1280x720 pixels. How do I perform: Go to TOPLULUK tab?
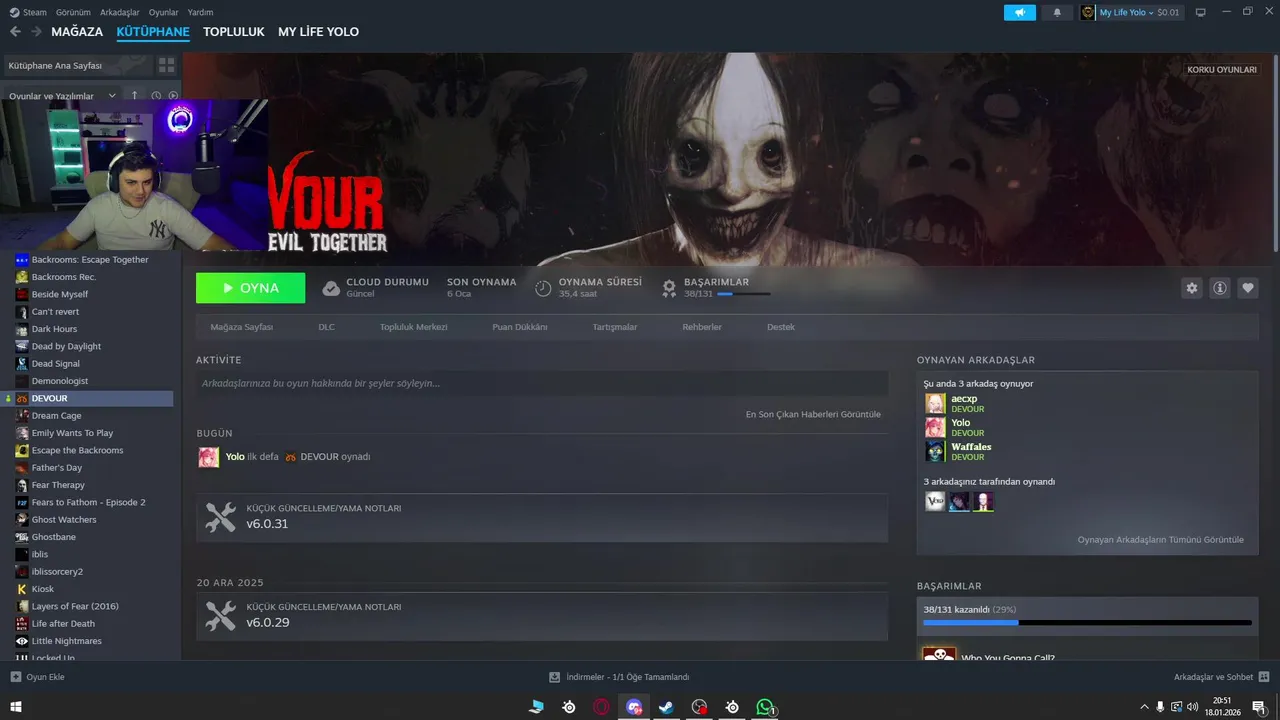(234, 32)
